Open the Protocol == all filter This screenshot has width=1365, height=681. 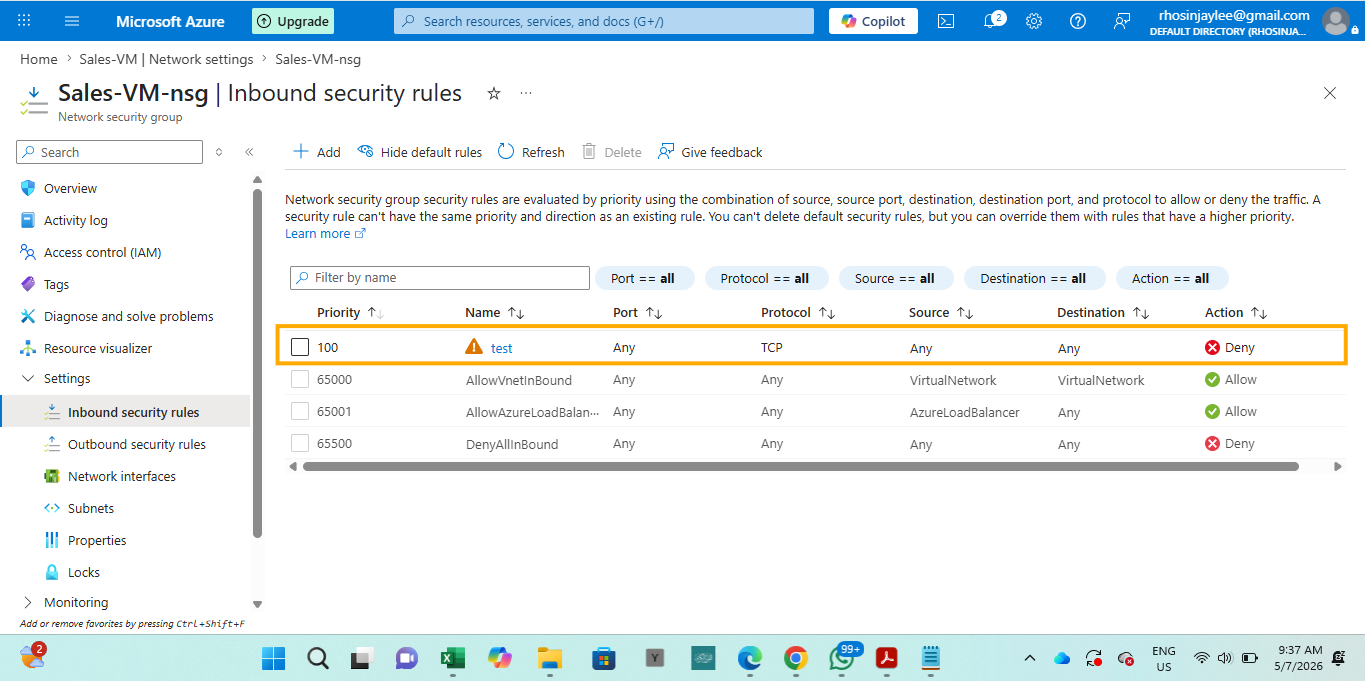pyautogui.click(x=765, y=278)
